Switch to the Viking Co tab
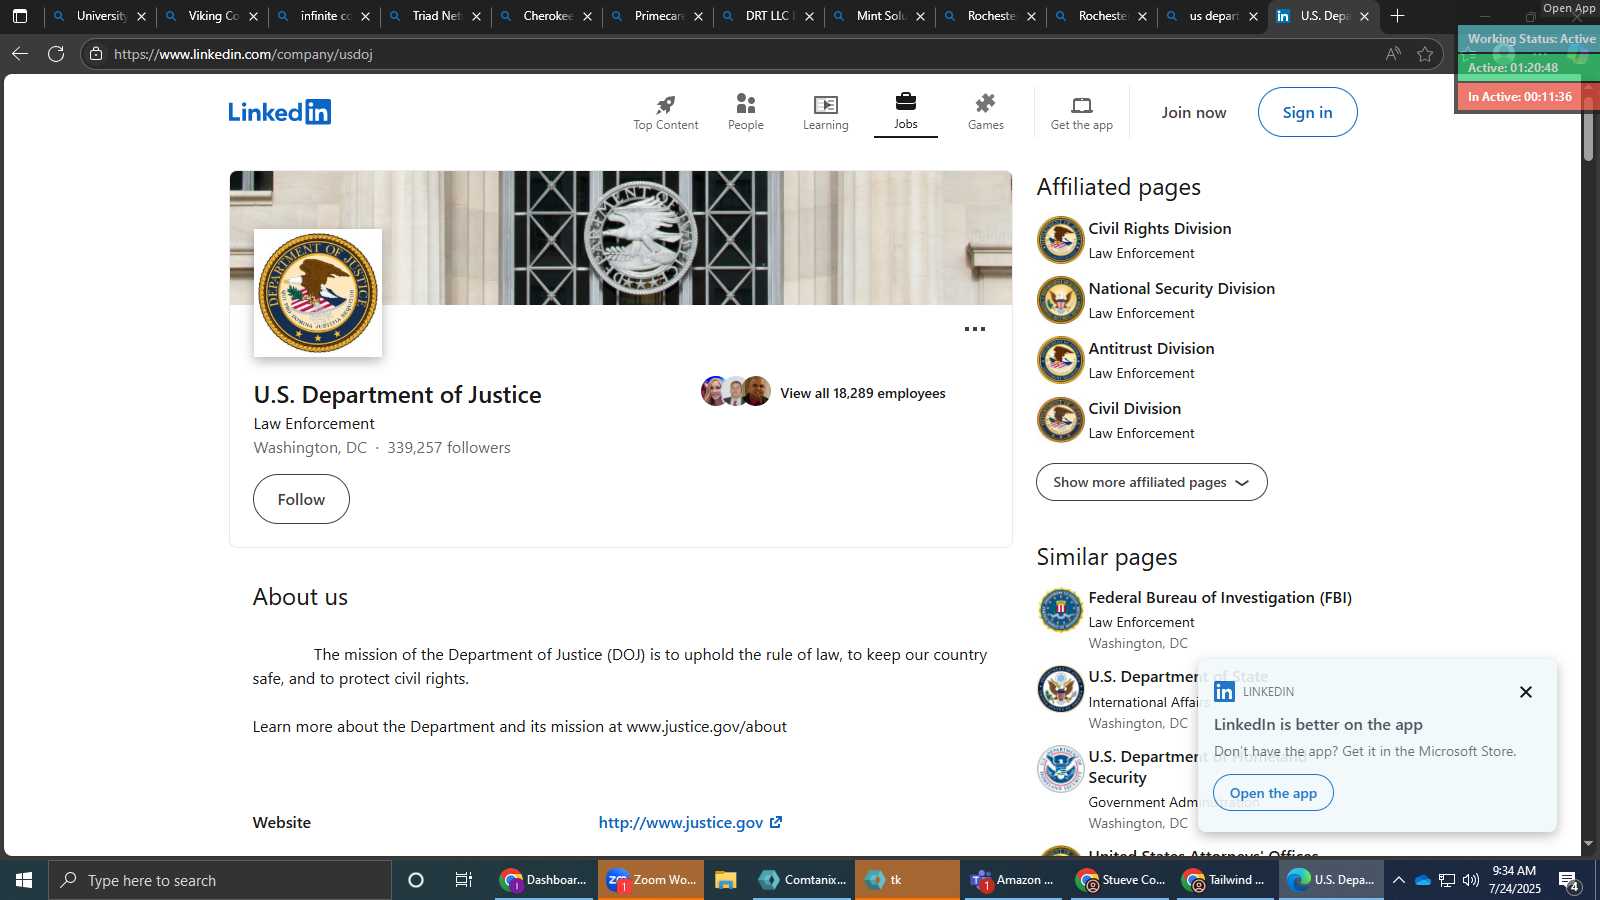Viewport: 1600px width, 900px height. click(212, 16)
